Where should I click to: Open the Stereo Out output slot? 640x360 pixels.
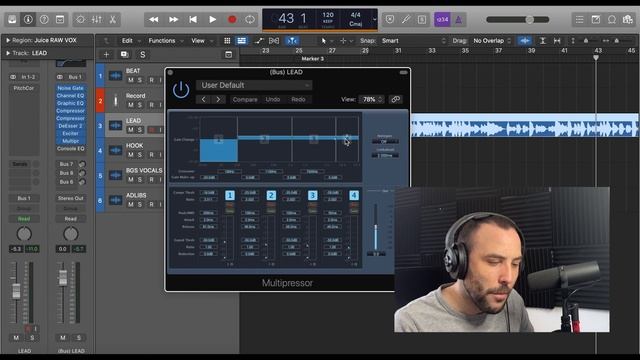tap(71, 198)
